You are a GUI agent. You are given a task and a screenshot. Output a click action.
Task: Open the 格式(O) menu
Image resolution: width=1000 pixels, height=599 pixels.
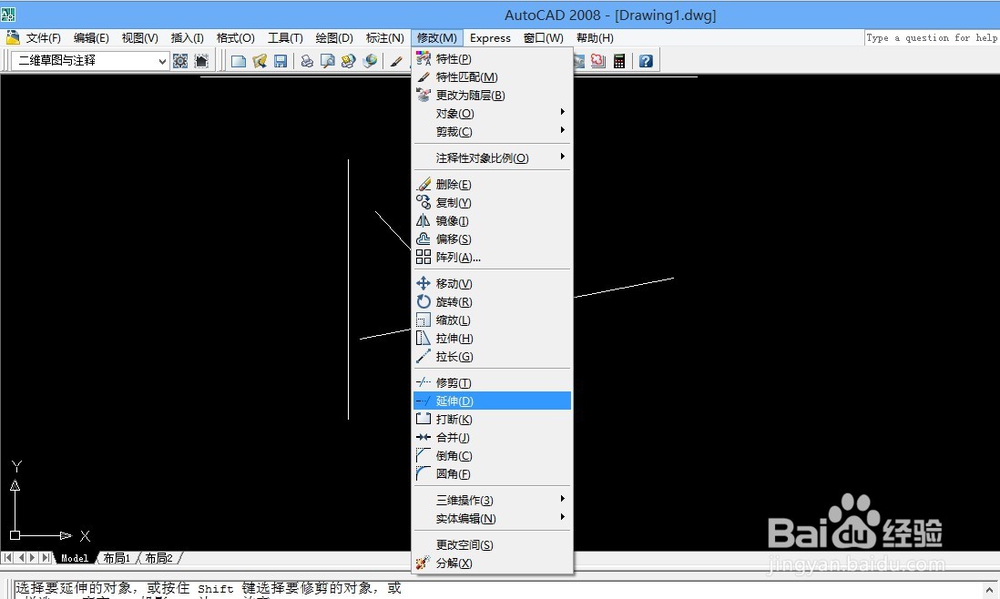coord(235,38)
